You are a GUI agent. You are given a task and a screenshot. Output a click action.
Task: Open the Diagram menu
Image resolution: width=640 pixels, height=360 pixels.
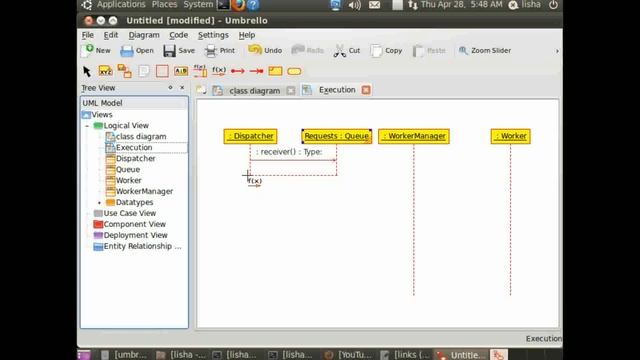[144, 35]
